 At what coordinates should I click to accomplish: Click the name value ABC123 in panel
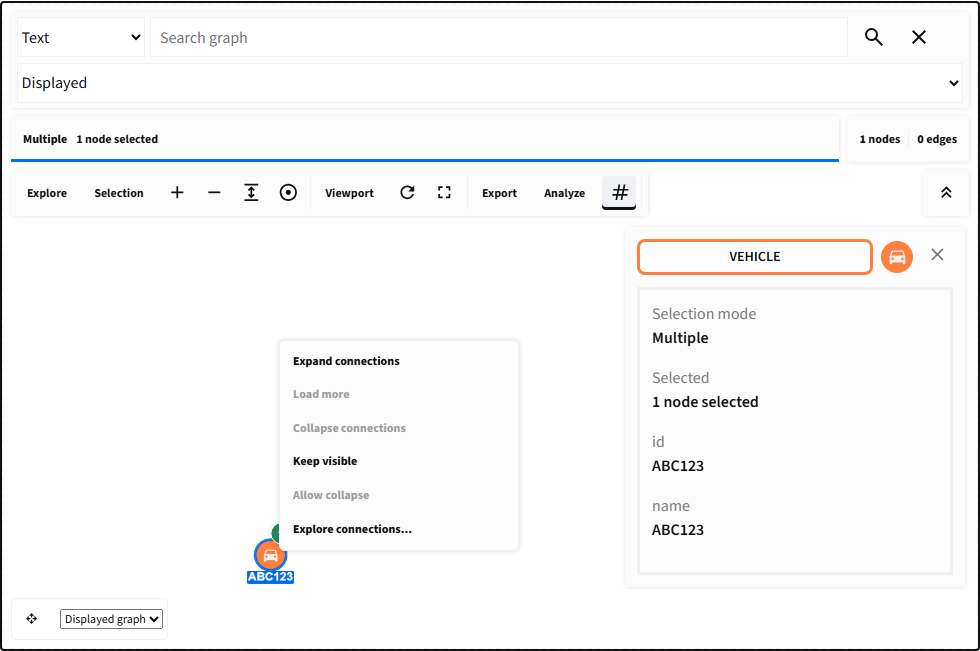[x=678, y=530]
